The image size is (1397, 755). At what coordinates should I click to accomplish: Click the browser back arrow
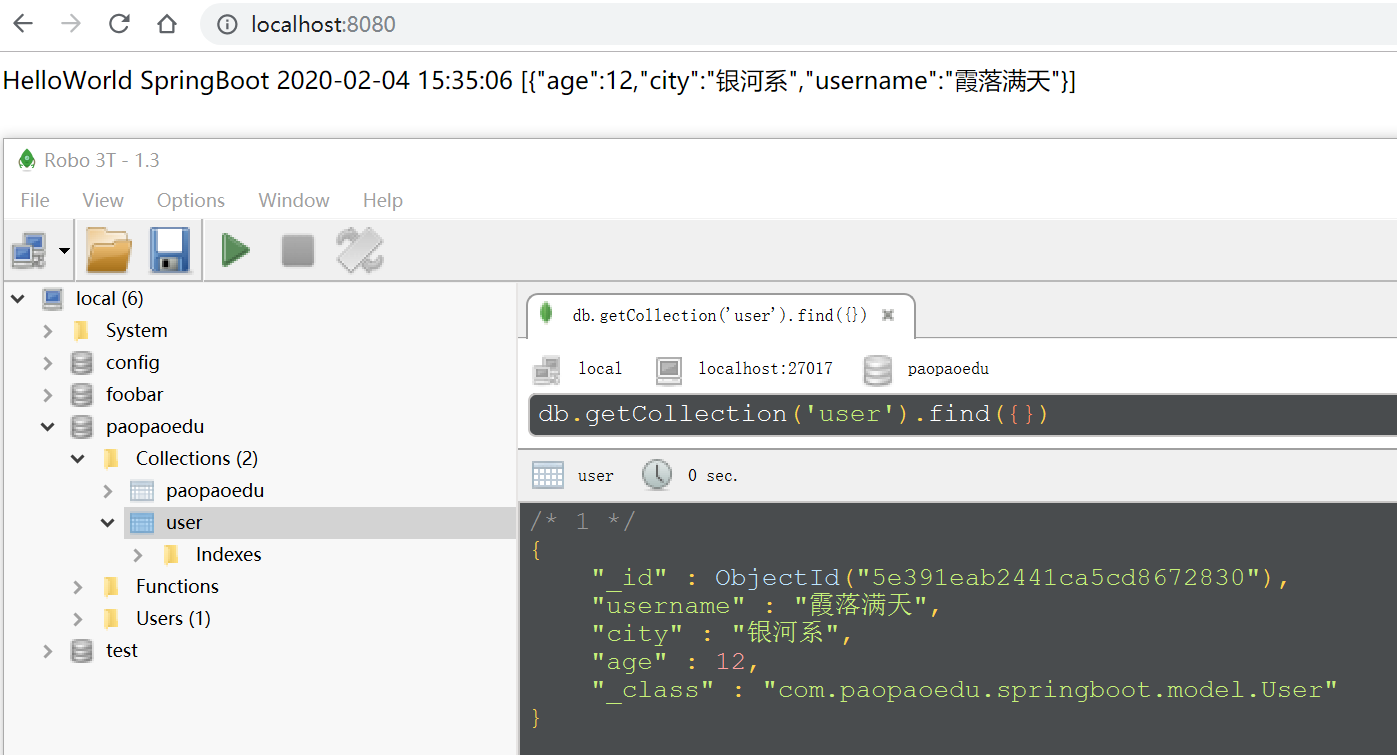tap(23, 24)
